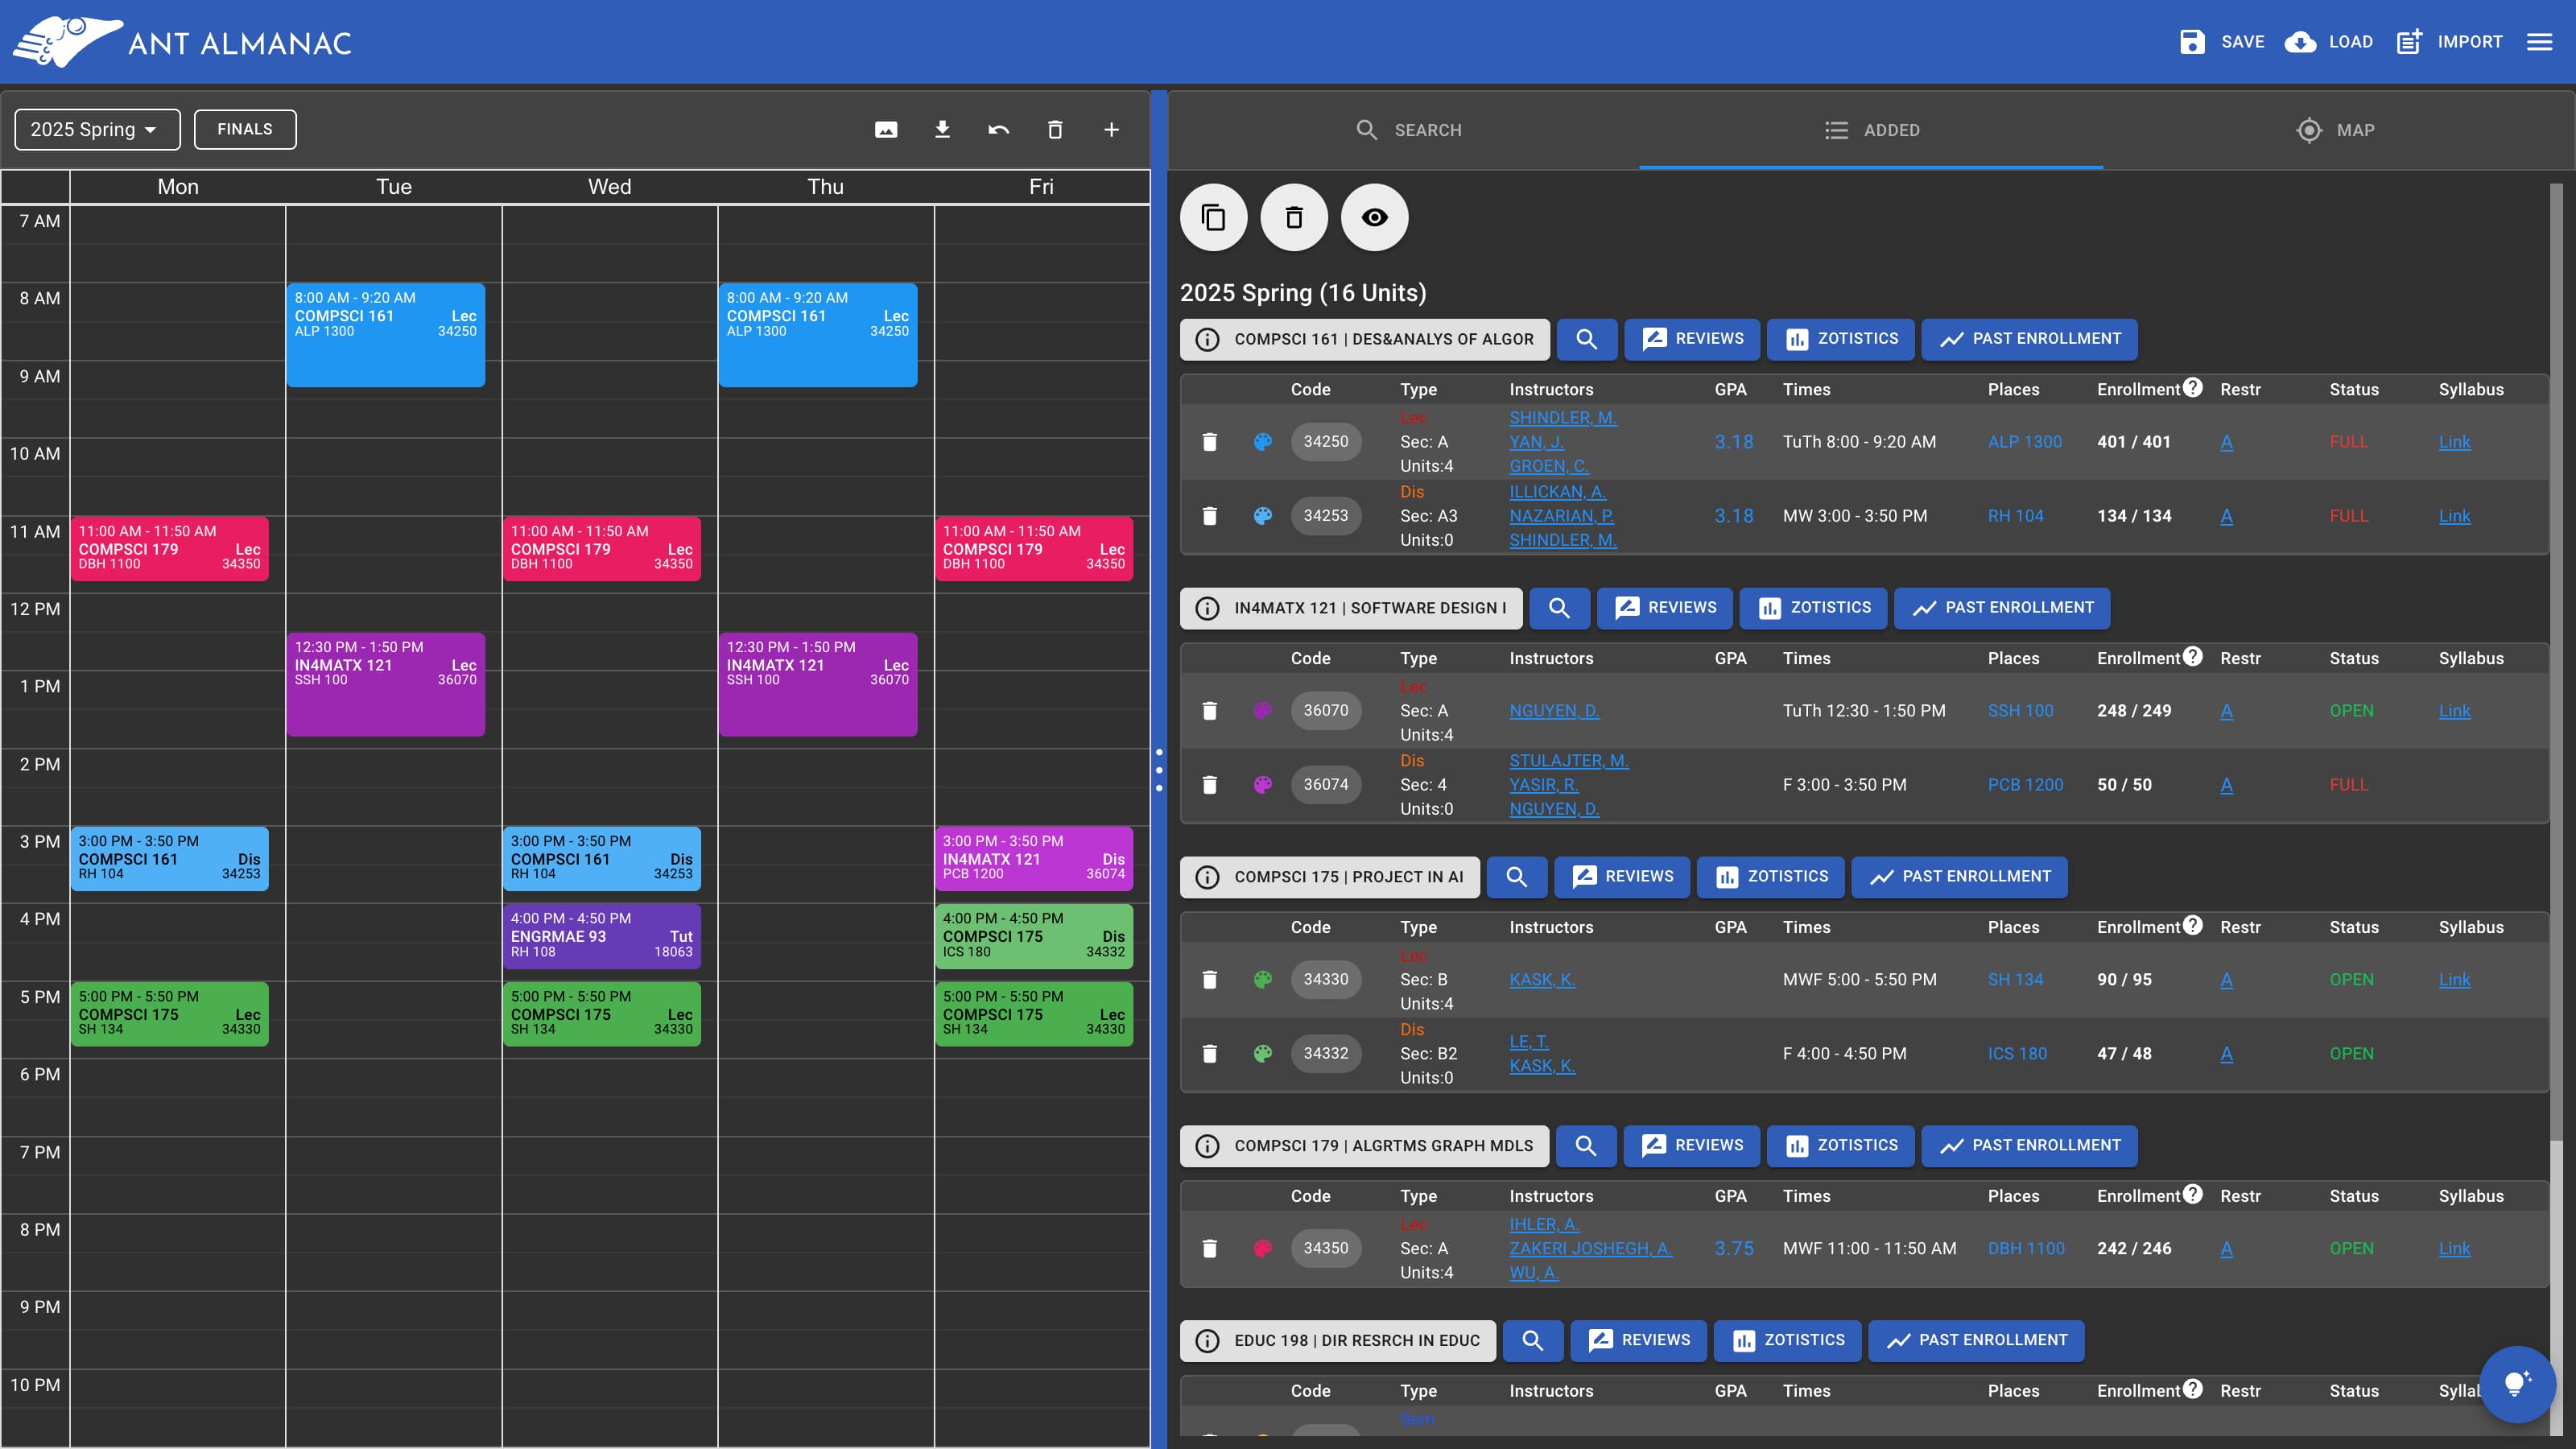This screenshot has width=2576, height=1449.
Task: Toggle the eye visibility button in Added pane
Action: click(x=1374, y=217)
